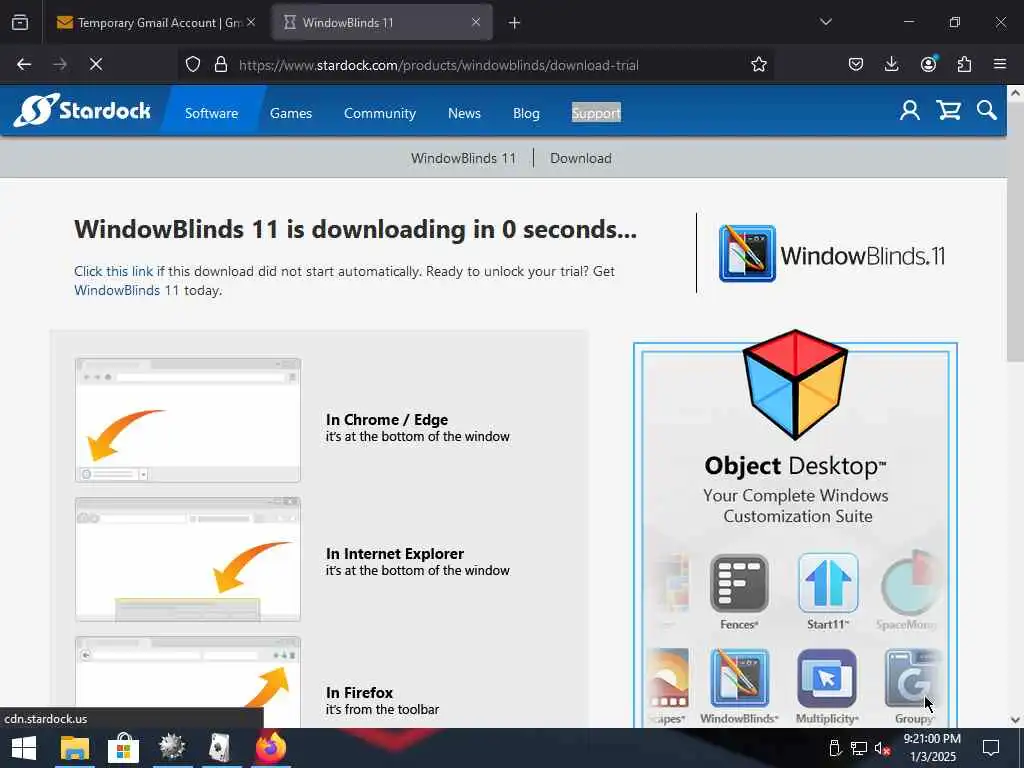This screenshot has width=1024, height=768.
Task: Follow 'WindowBlinds 11' purchase link
Action: click(x=127, y=290)
